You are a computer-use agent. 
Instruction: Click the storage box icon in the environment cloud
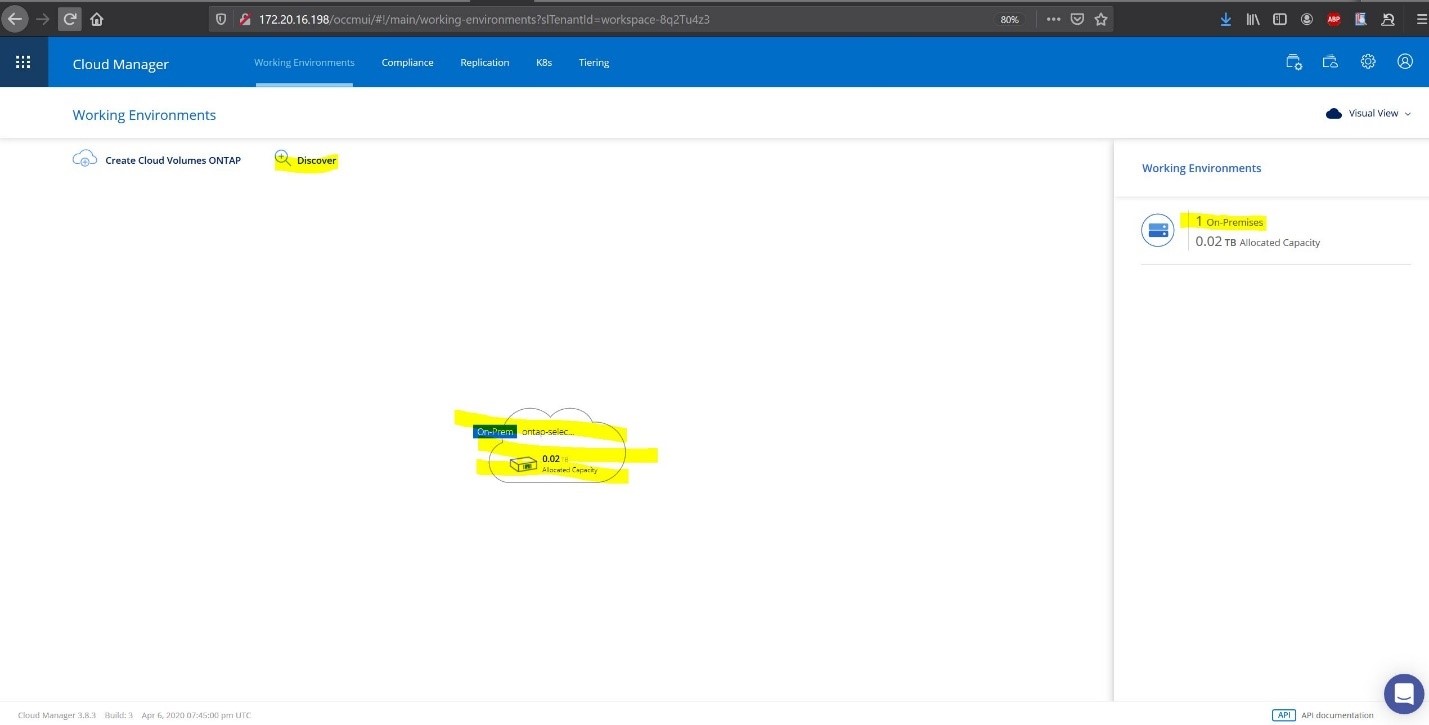523,464
